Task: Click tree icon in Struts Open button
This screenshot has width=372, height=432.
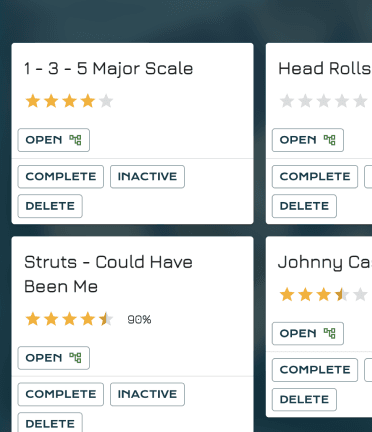Action: click(75, 358)
